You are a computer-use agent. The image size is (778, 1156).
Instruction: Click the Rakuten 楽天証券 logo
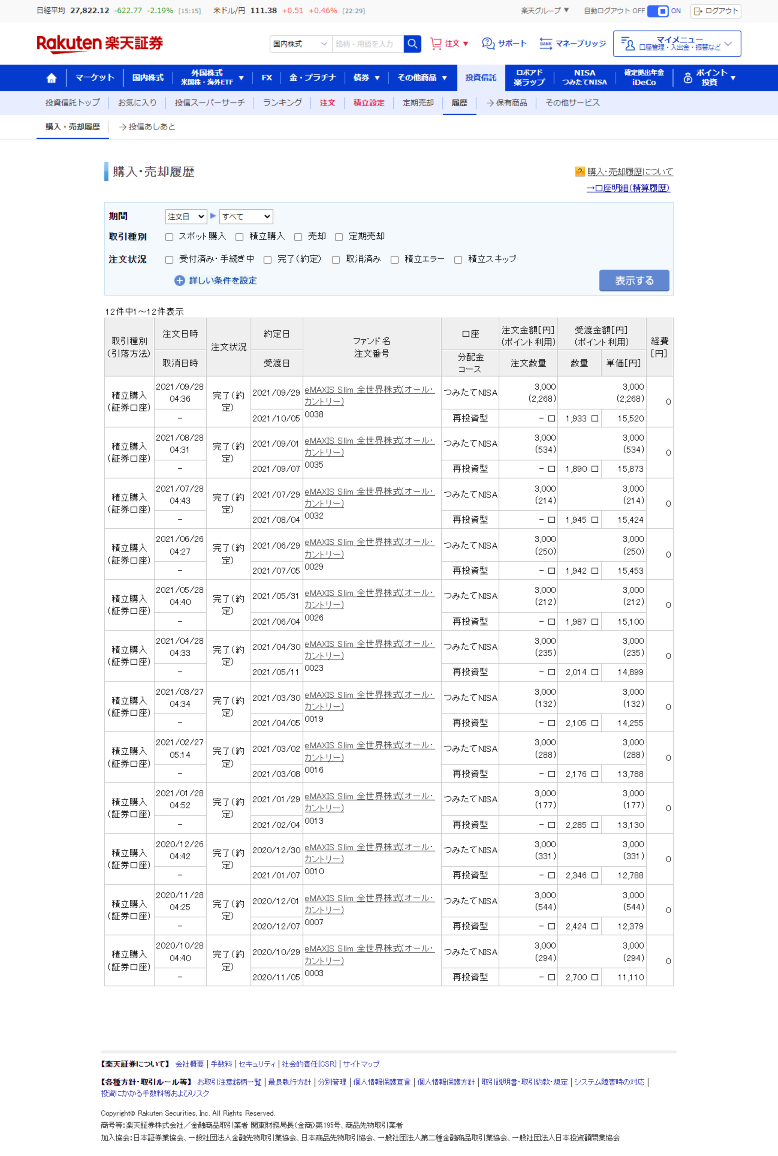pos(100,43)
